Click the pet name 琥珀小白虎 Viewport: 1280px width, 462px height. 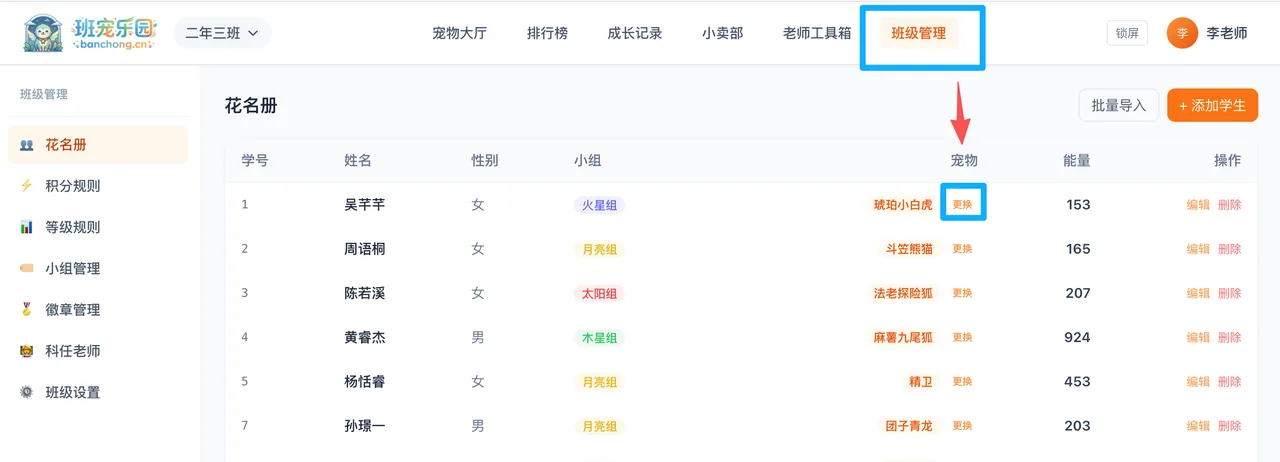click(x=903, y=205)
